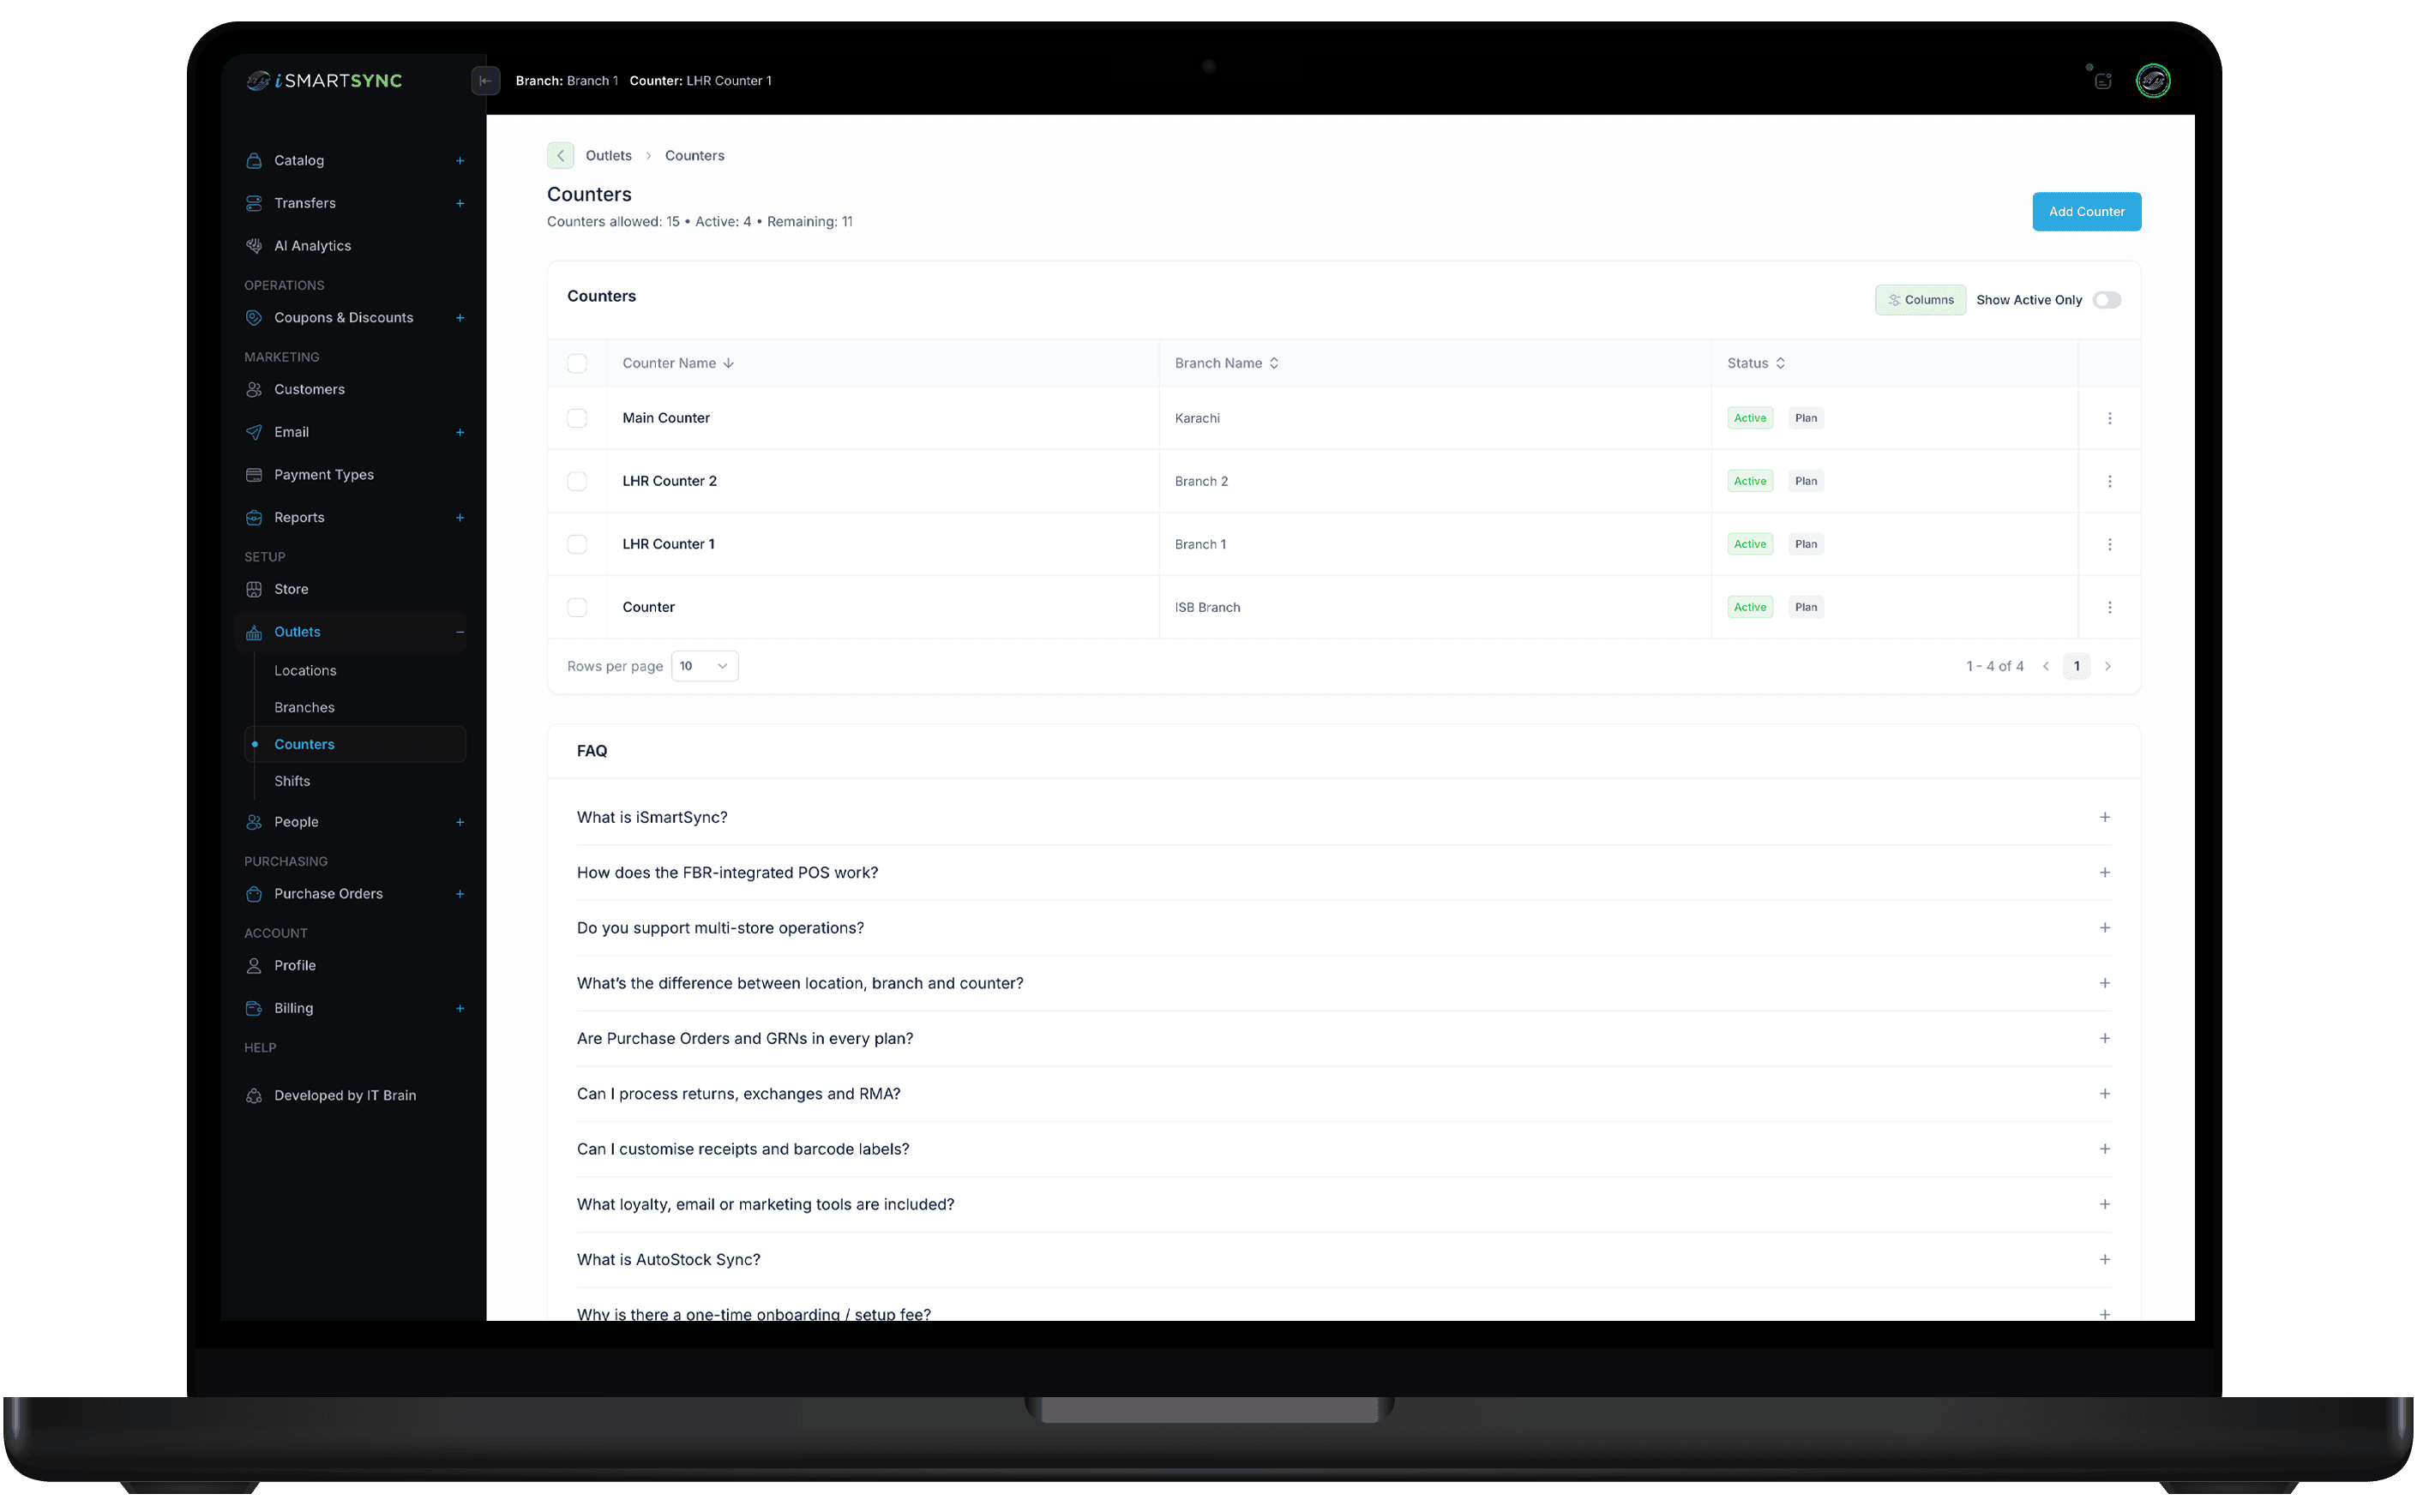Check the checkbox for LHR Counter 2 row
Screen dimensions: 2429x1512
pyautogui.click(x=577, y=481)
